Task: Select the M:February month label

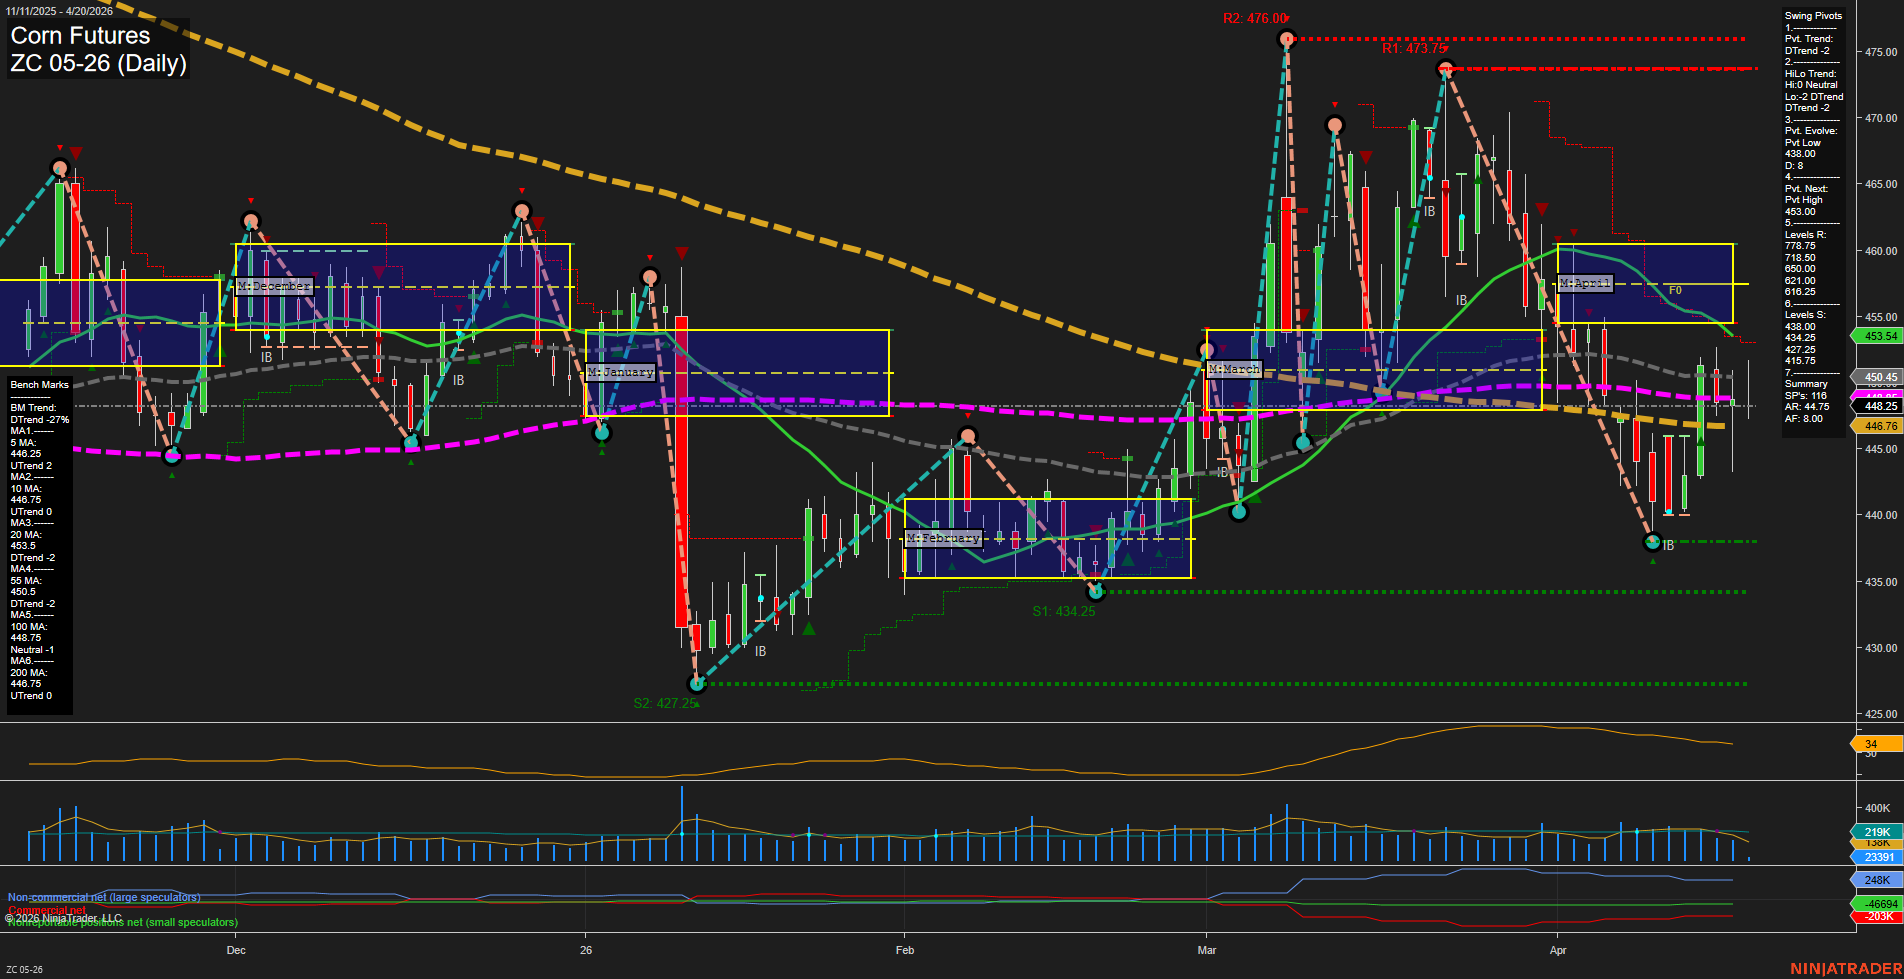Action: (942, 537)
